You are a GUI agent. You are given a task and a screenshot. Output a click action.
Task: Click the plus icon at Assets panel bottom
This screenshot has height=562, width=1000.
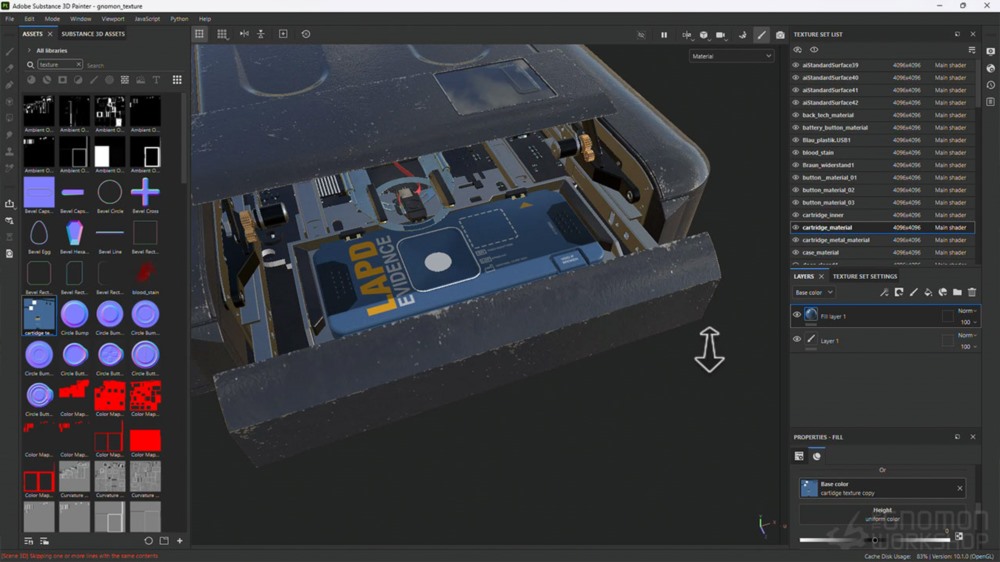tap(180, 541)
